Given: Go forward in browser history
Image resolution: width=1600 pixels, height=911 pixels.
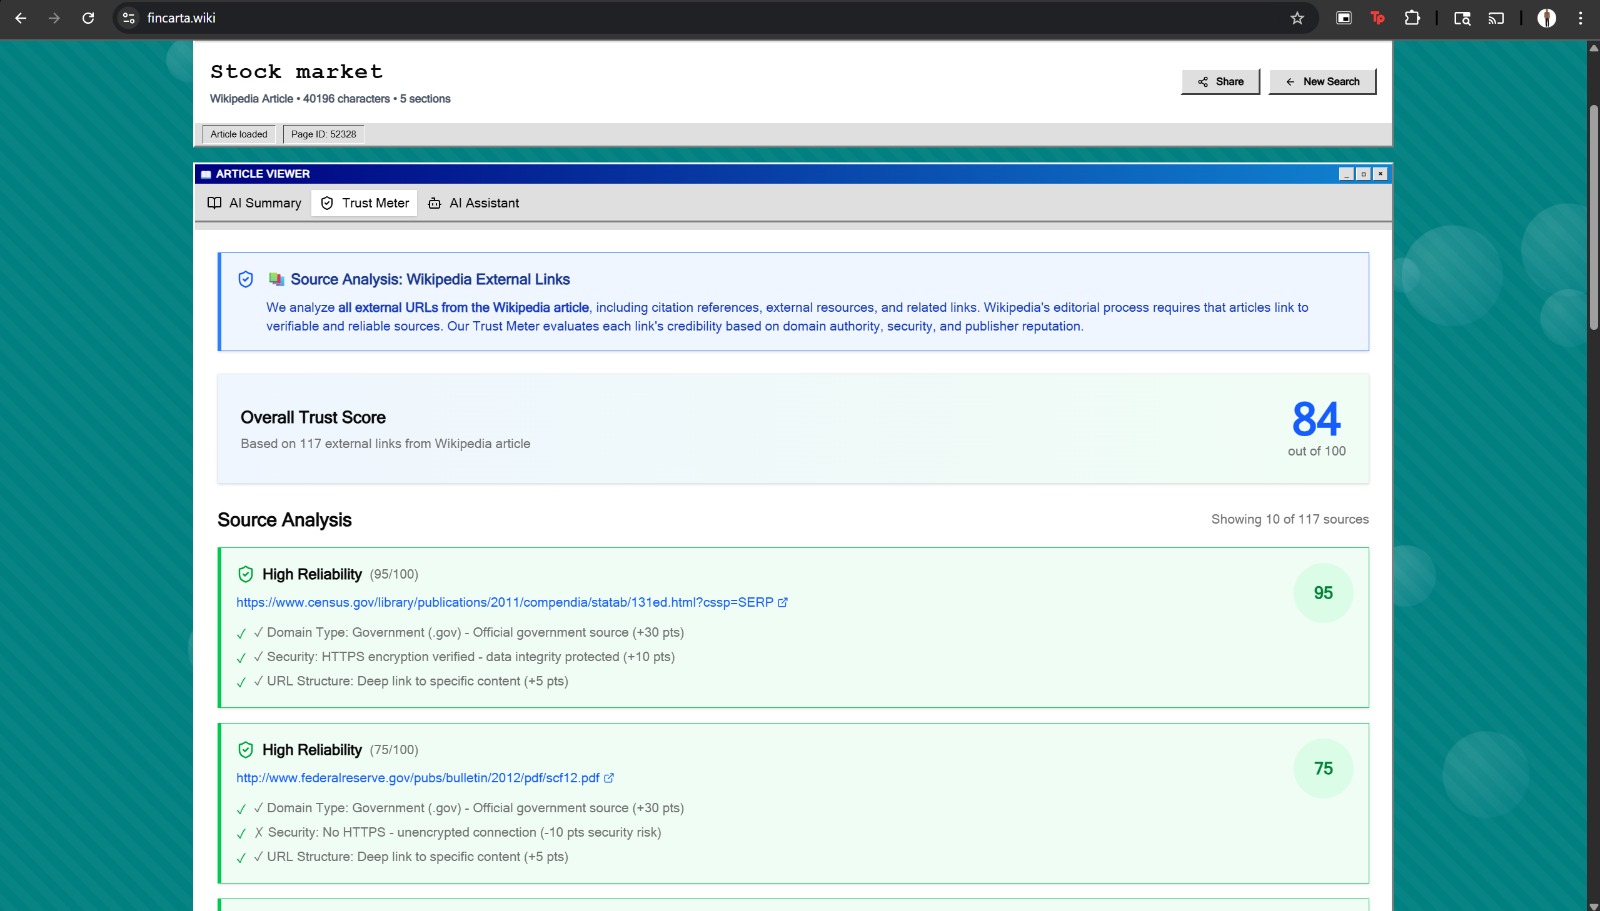Looking at the screenshot, I should [54, 18].
